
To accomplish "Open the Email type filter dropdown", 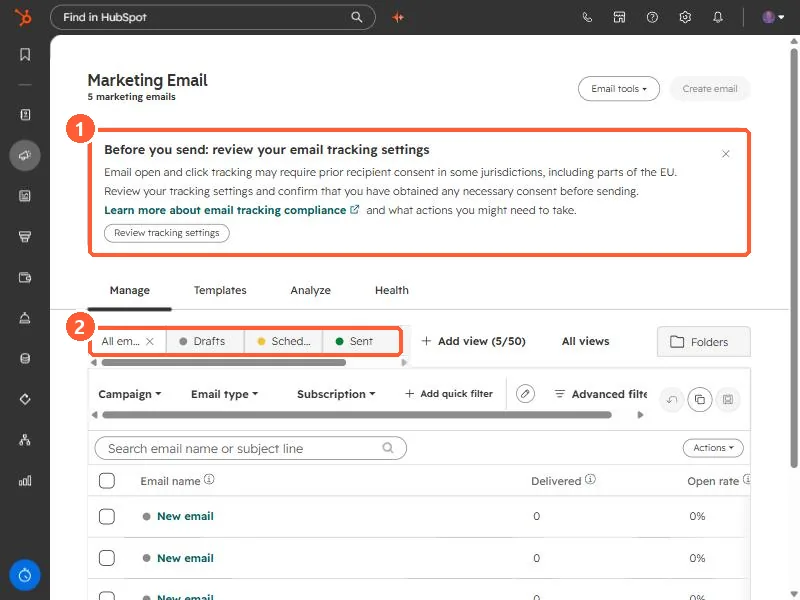I will coord(224,394).
